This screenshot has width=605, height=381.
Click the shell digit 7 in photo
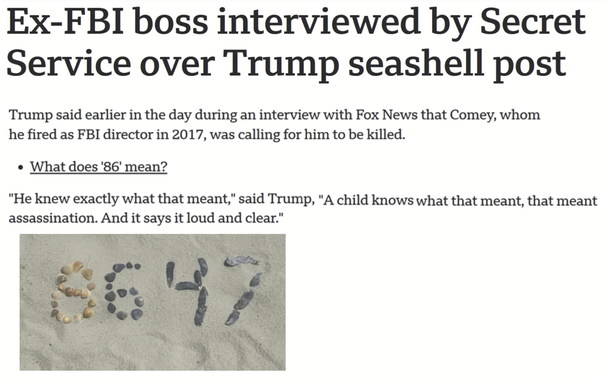coord(243,290)
